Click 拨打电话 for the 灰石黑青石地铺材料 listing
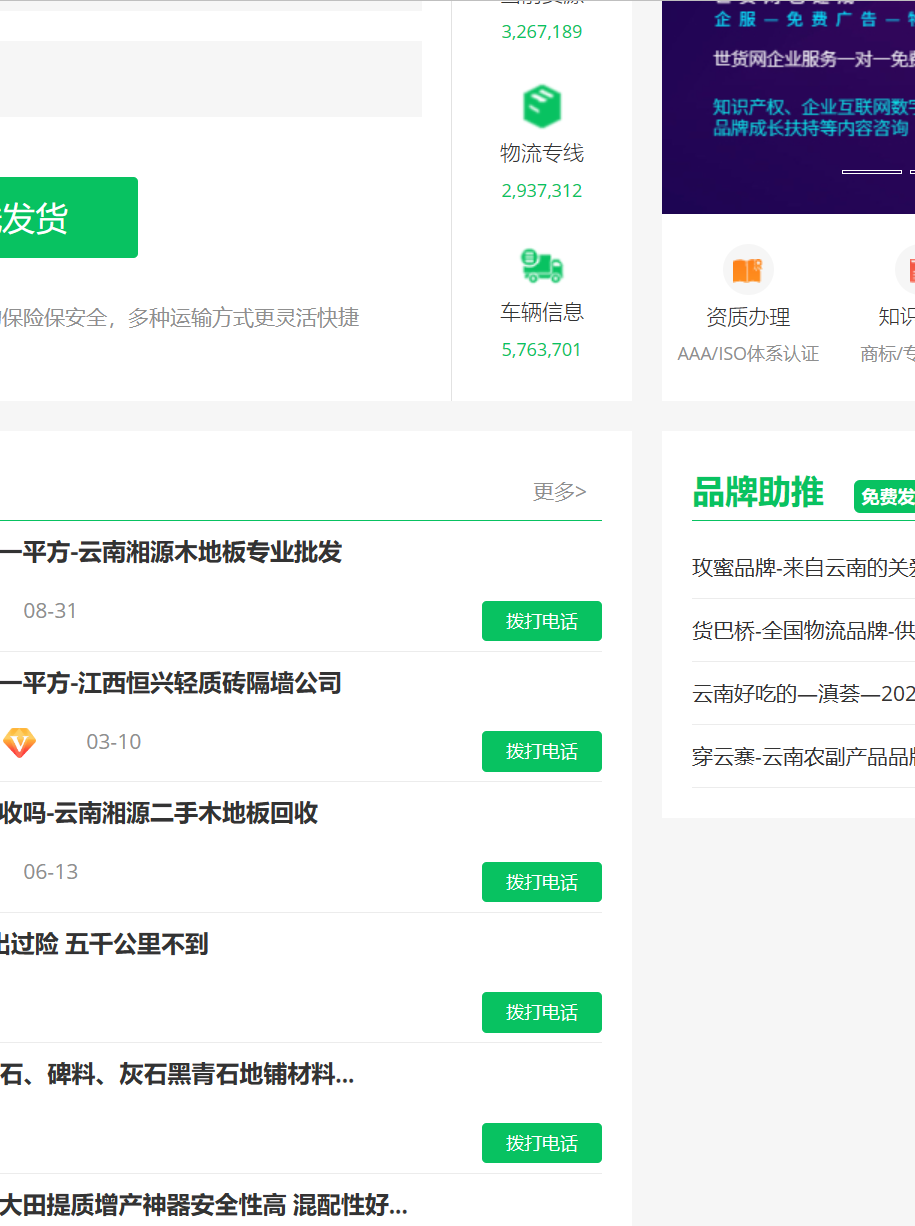Screen dimensions: 915x1226 541,1143
